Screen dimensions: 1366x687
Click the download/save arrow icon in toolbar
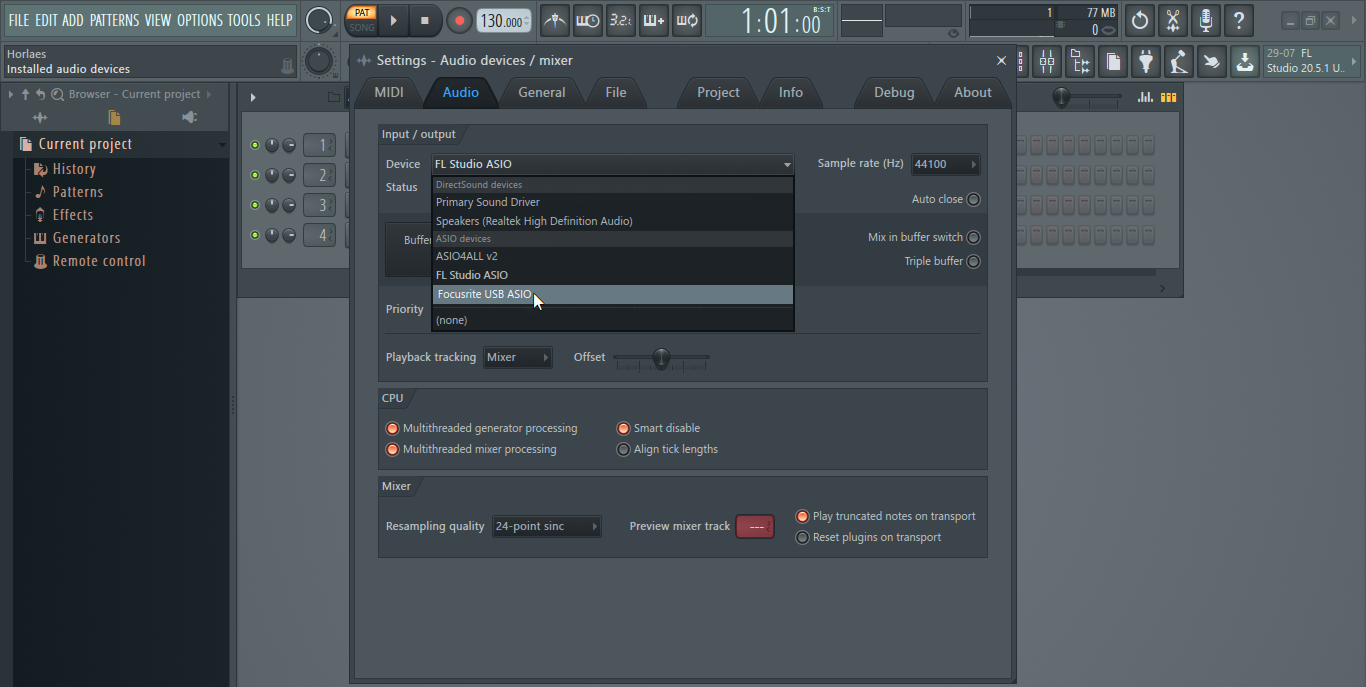point(1244,62)
